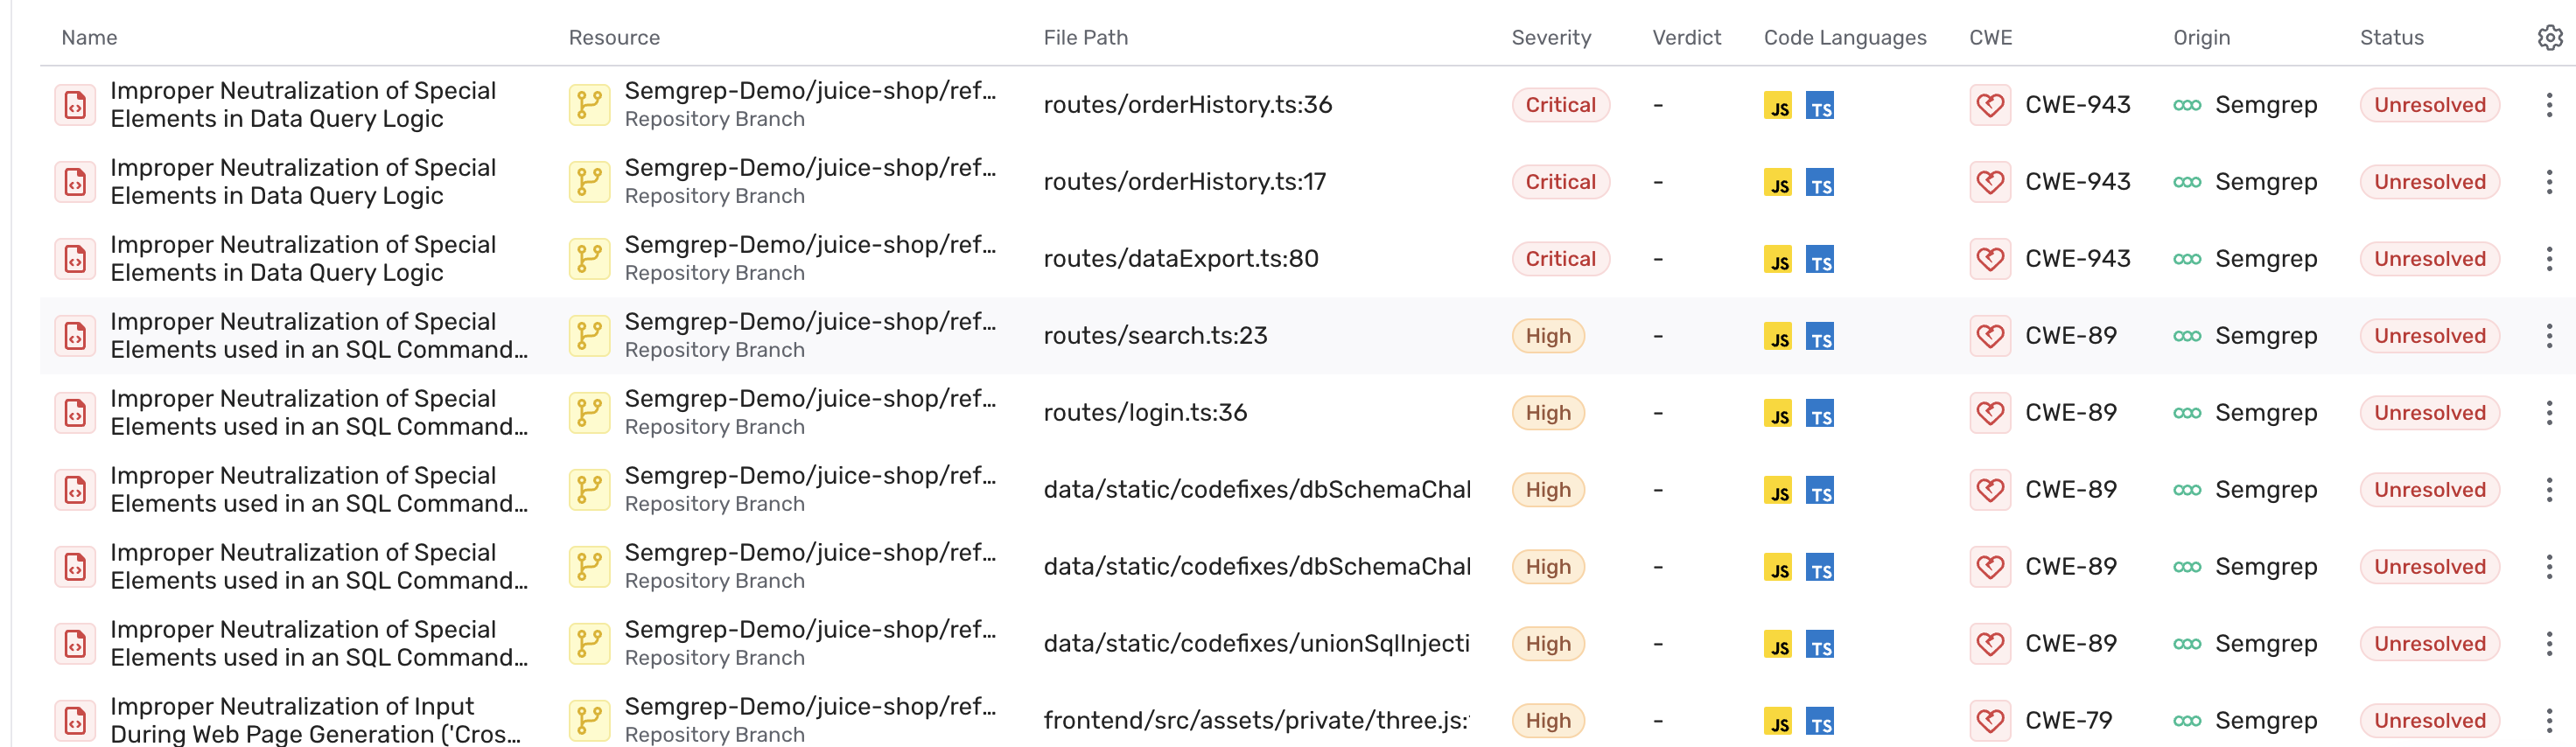The image size is (2576, 747).
Task: Click the File Path column header
Action: (x=1085, y=38)
